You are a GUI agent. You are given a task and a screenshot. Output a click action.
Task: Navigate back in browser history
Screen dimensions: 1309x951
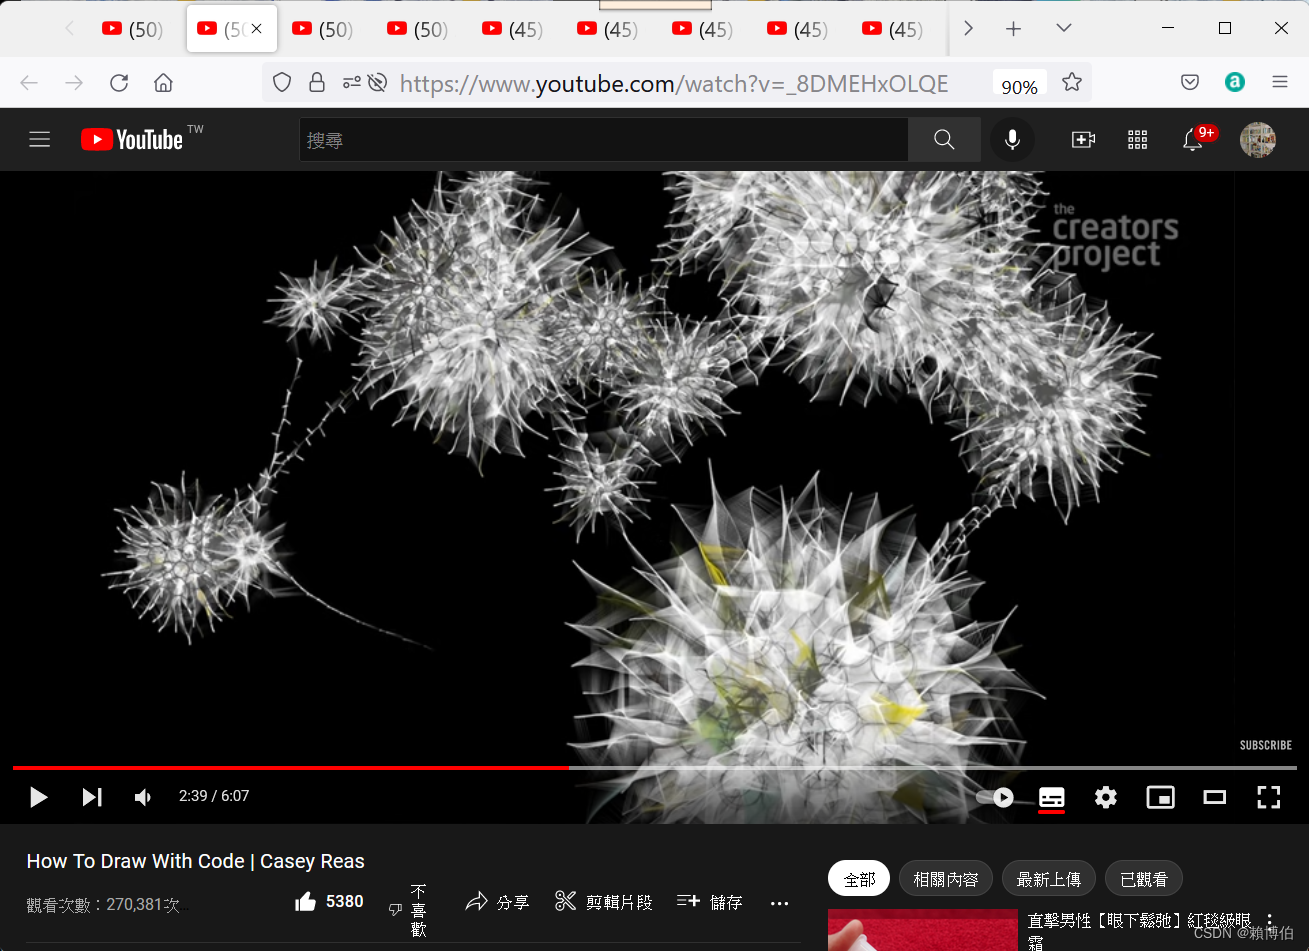(x=29, y=83)
